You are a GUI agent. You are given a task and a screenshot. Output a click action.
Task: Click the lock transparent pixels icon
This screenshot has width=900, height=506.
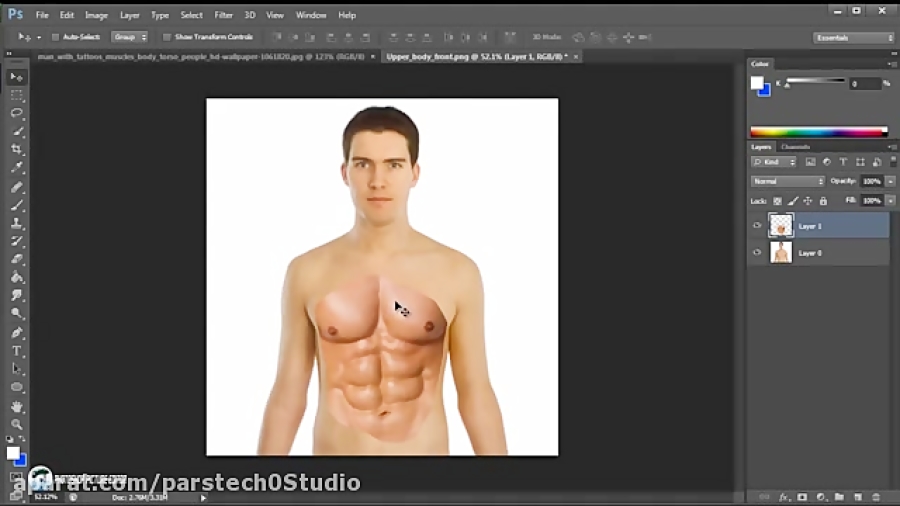(777, 201)
